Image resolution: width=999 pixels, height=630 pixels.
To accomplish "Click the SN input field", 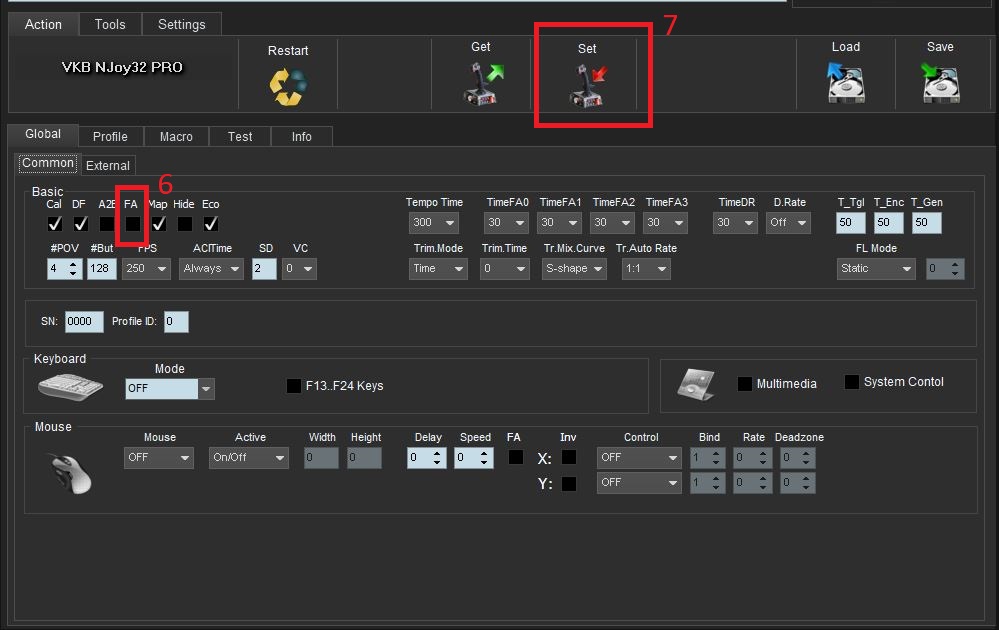I will point(83,322).
